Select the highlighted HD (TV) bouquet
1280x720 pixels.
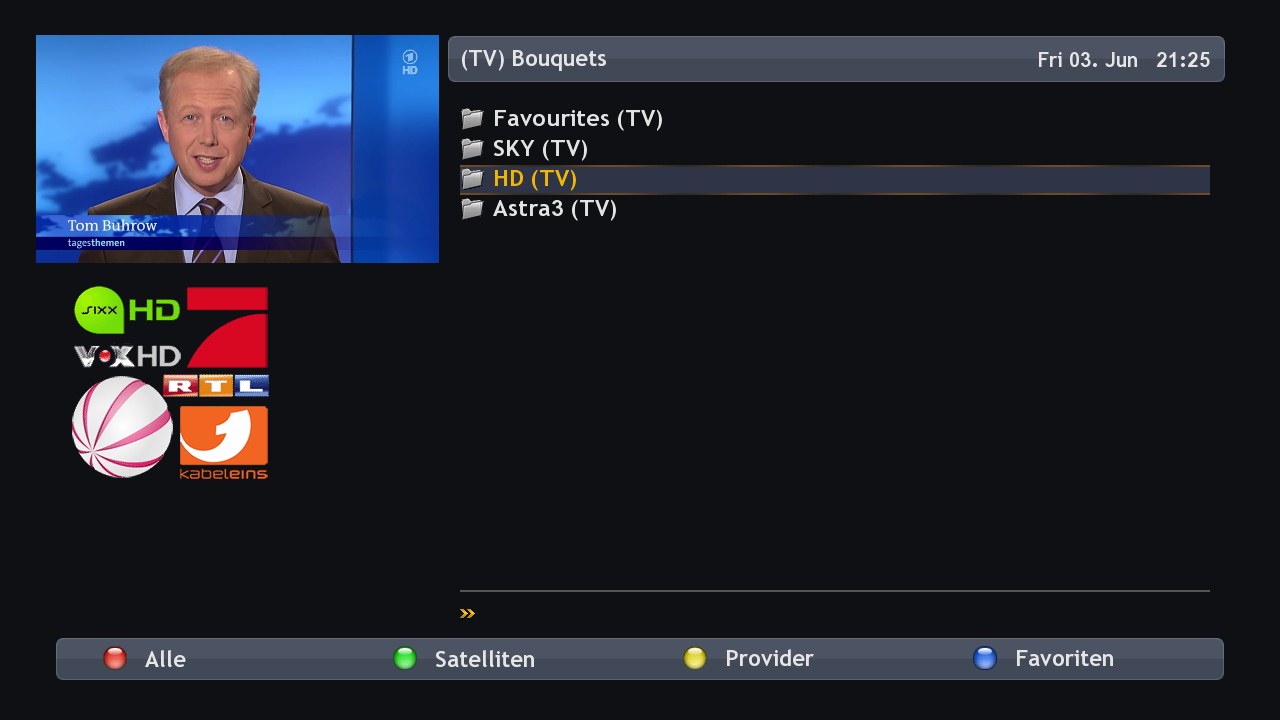[x=835, y=179]
